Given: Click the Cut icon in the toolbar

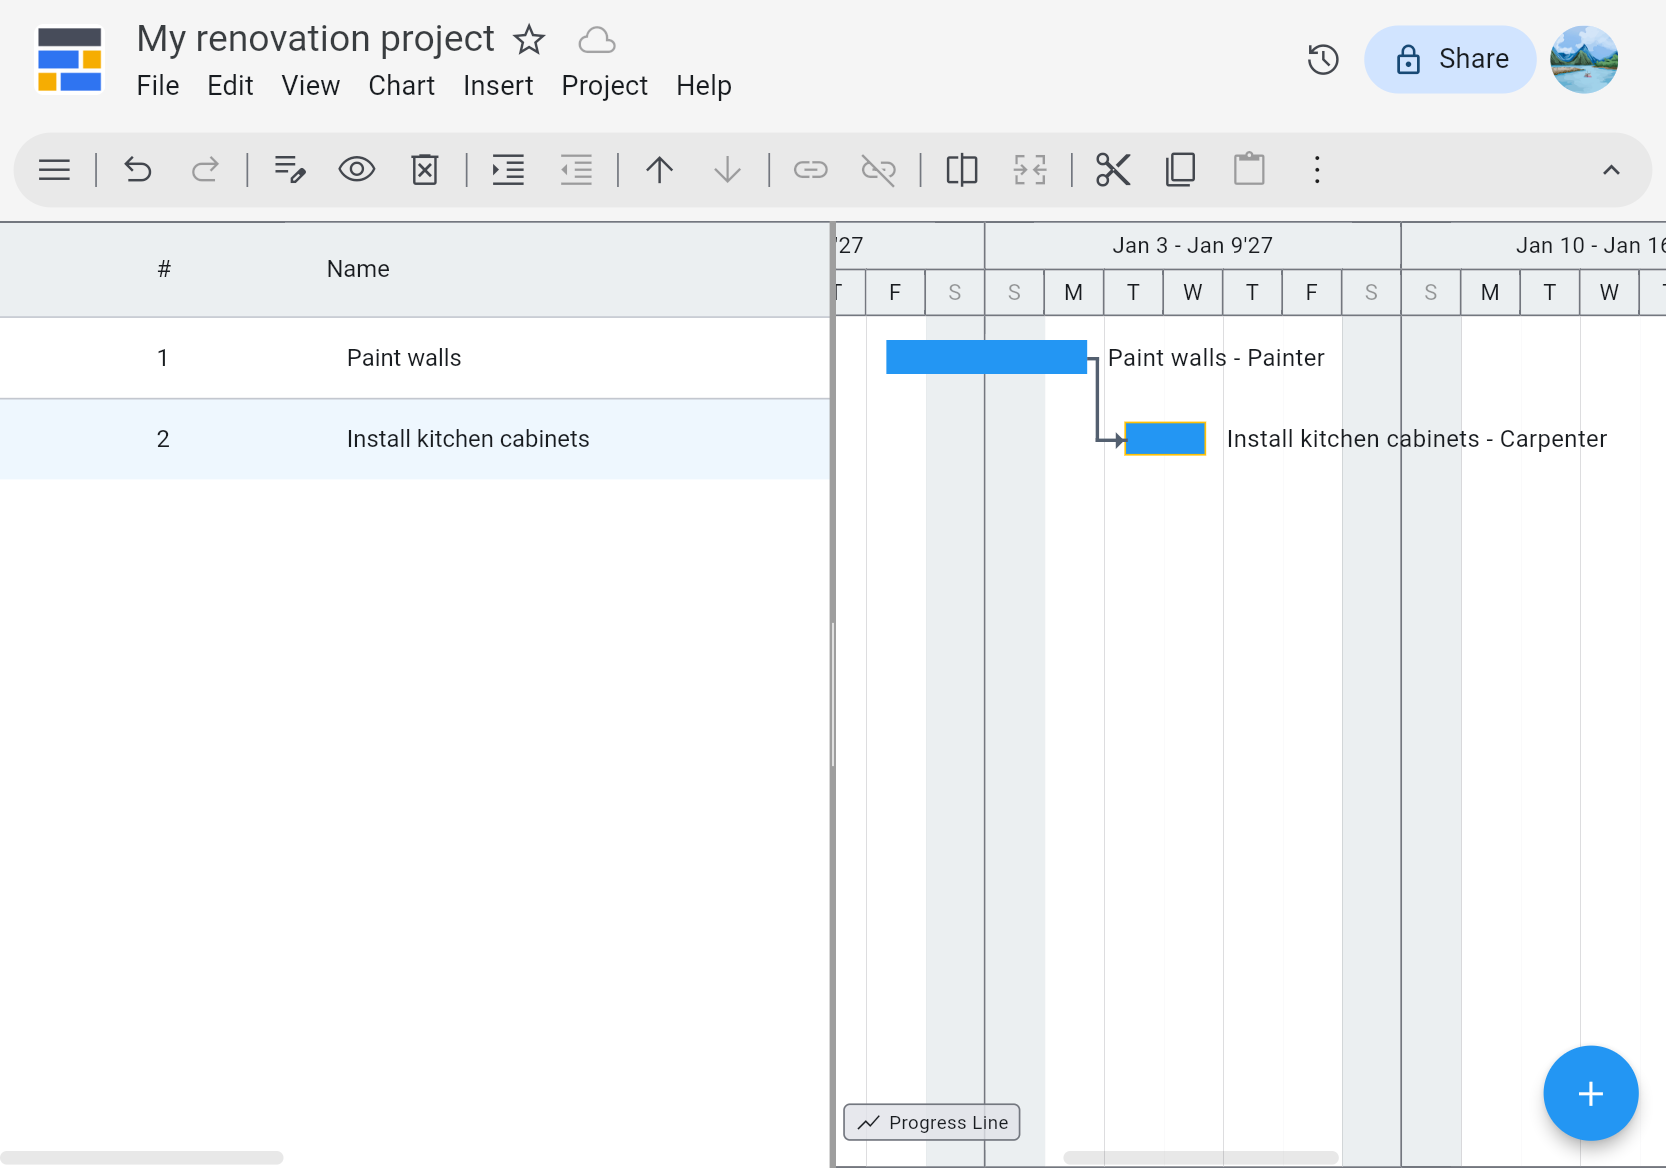Looking at the screenshot, I should tap(1113, 169).
